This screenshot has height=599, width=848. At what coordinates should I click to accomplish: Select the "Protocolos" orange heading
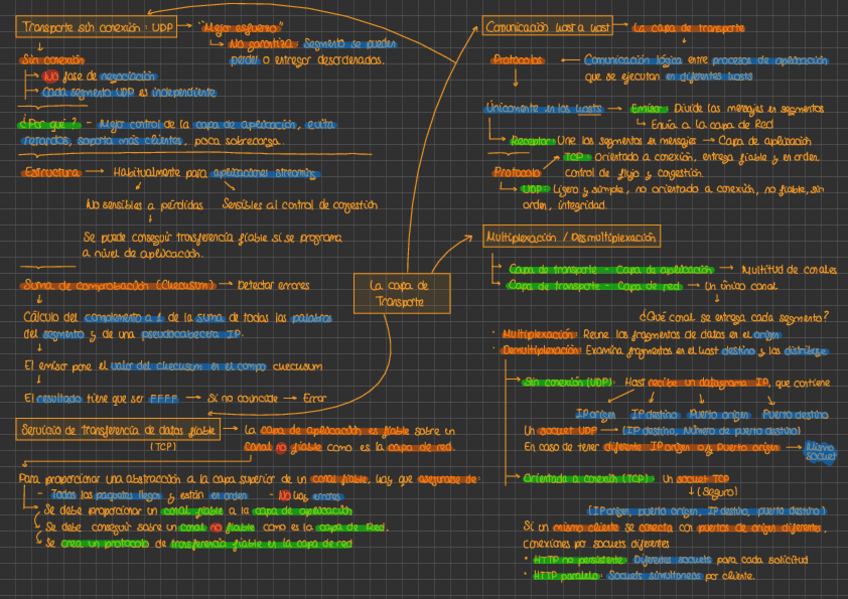[518, 60]
